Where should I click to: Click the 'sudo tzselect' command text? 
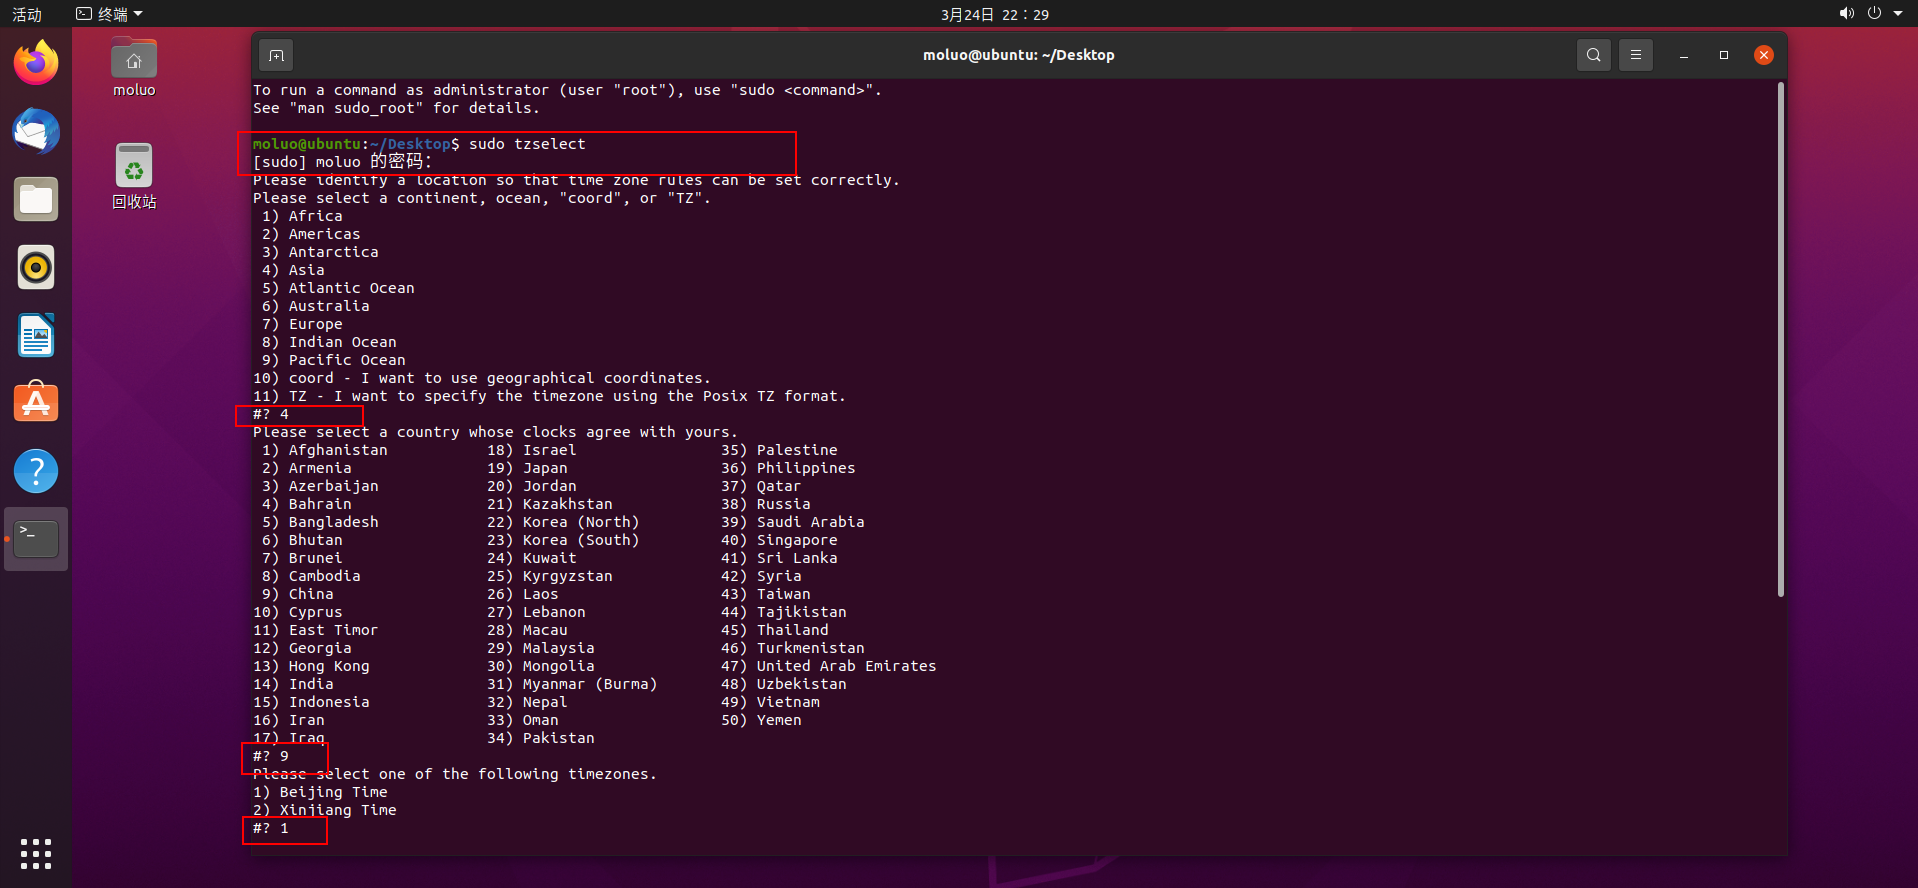coord(527,144)
